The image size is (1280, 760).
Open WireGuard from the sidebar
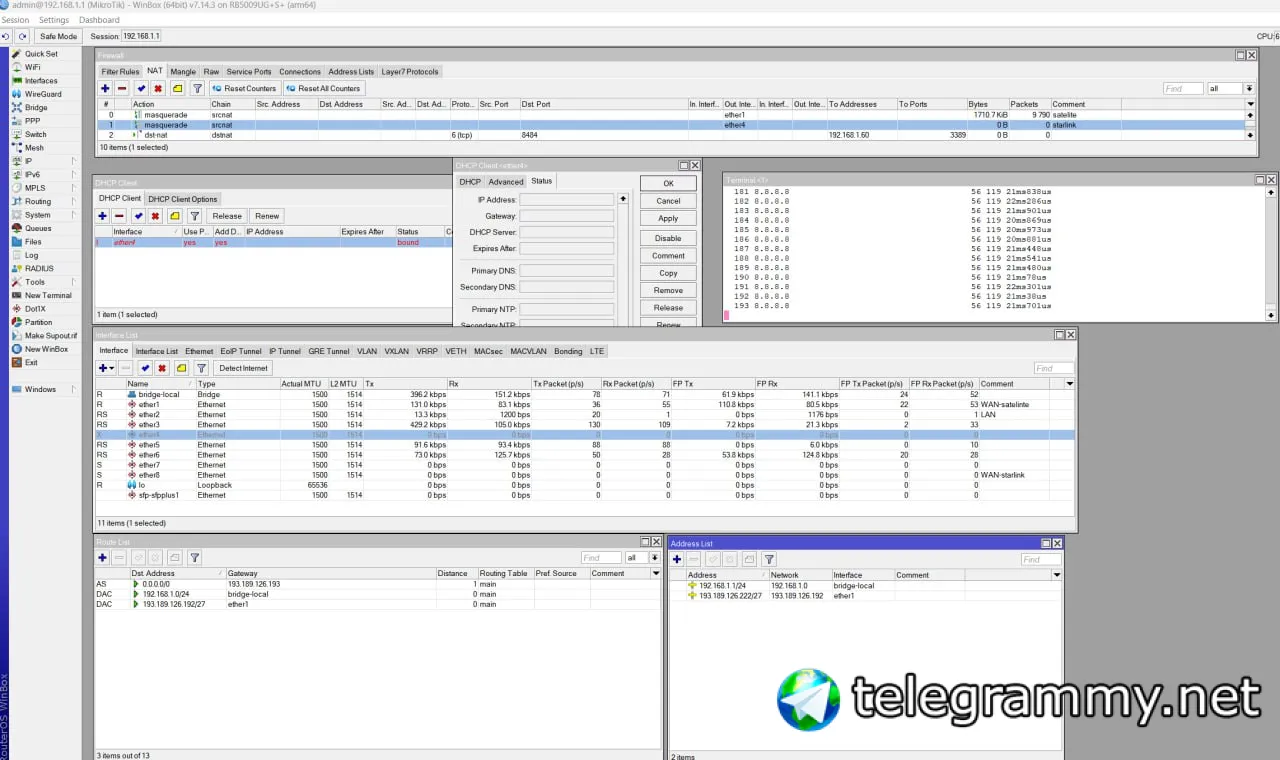coord(43,94)
